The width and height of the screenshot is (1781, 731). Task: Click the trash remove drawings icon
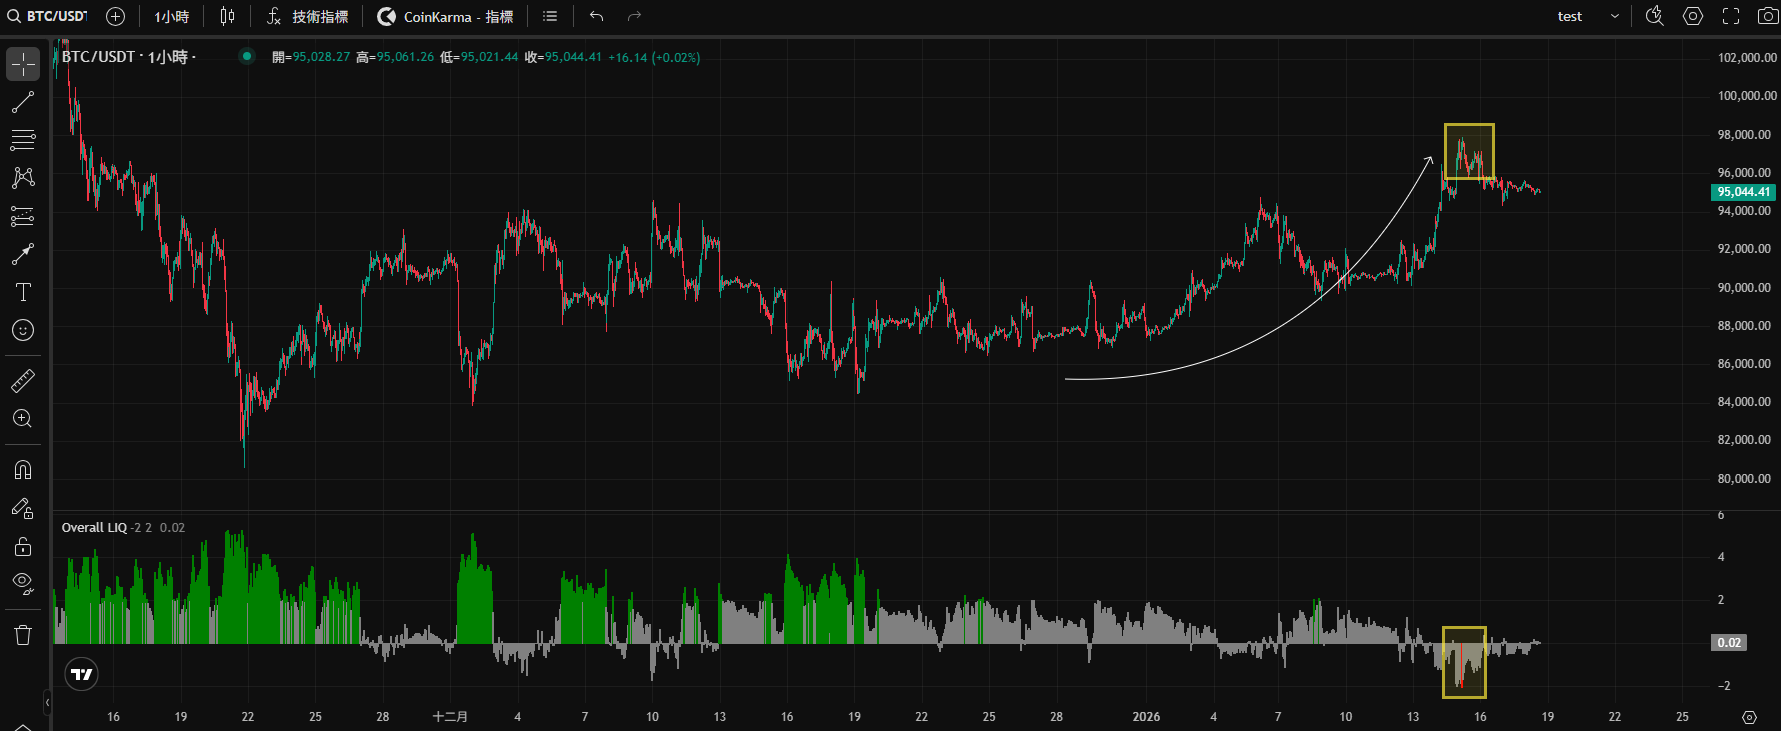(x=23, y=635)
